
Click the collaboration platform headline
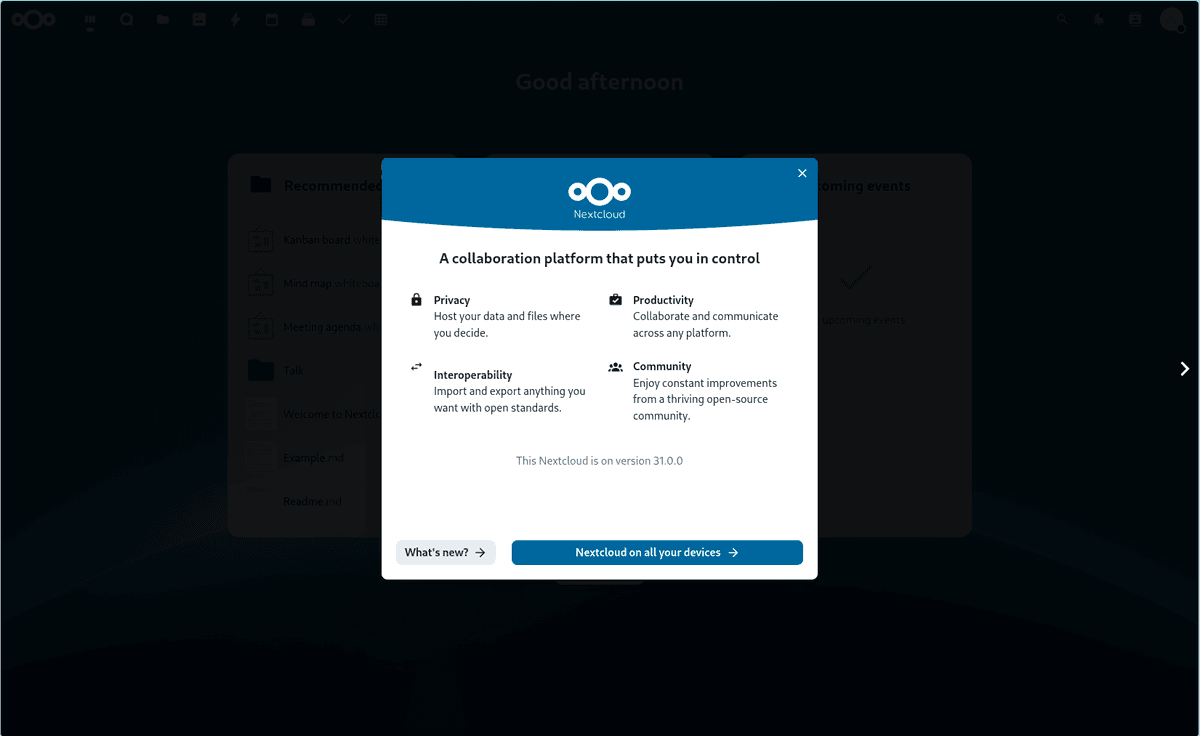click(599, 258)
